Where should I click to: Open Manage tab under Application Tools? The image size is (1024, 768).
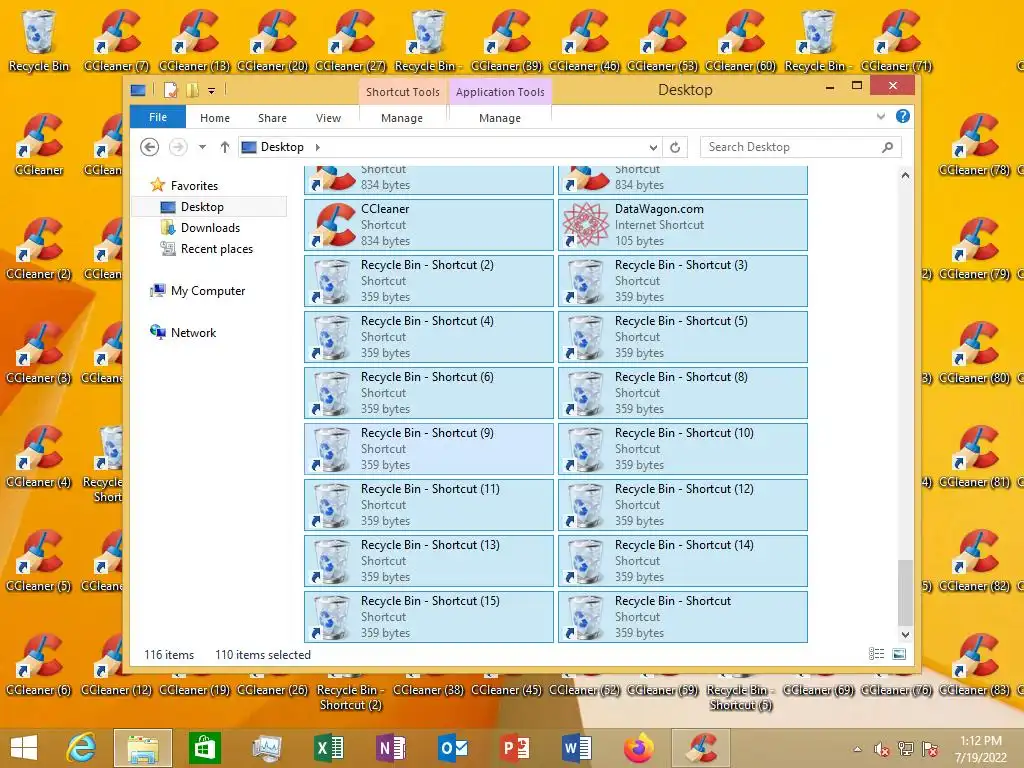[500, 118]
